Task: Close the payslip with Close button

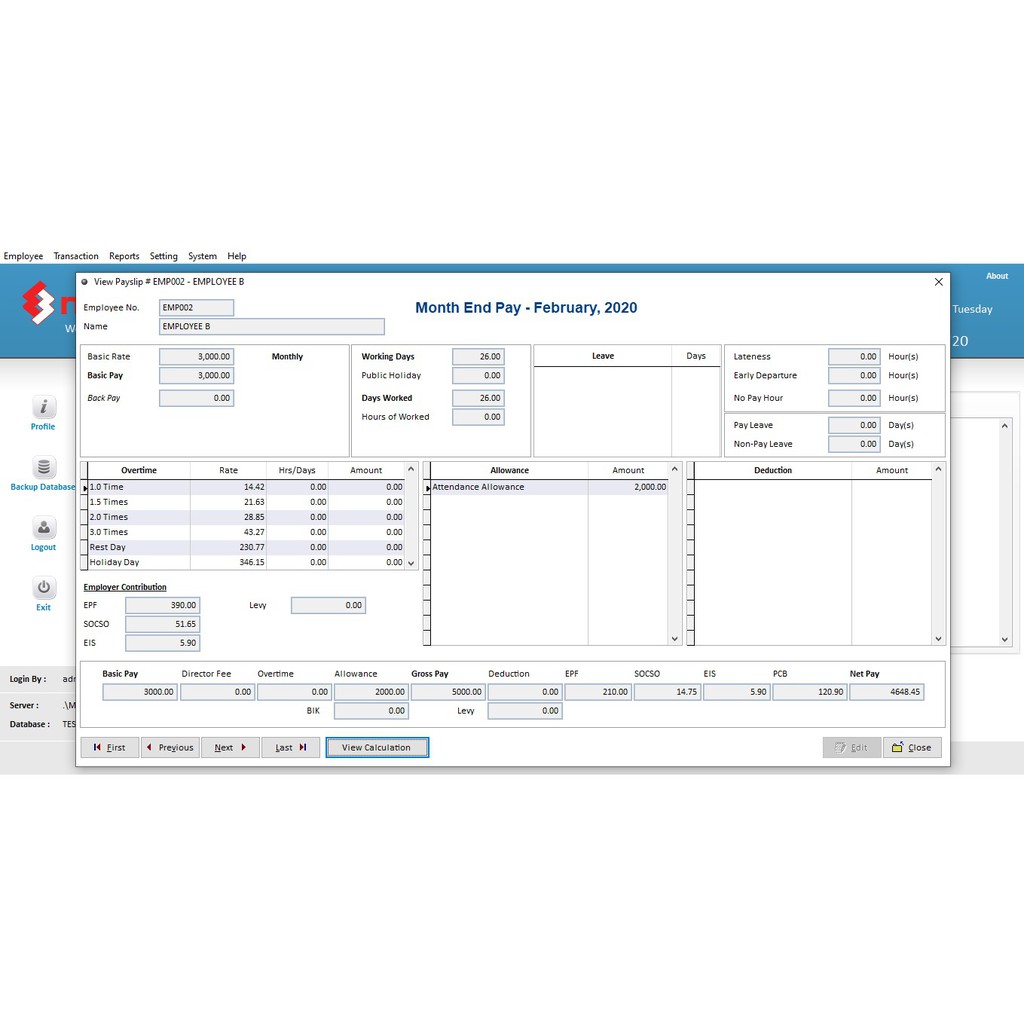Action: pos(911,747)
